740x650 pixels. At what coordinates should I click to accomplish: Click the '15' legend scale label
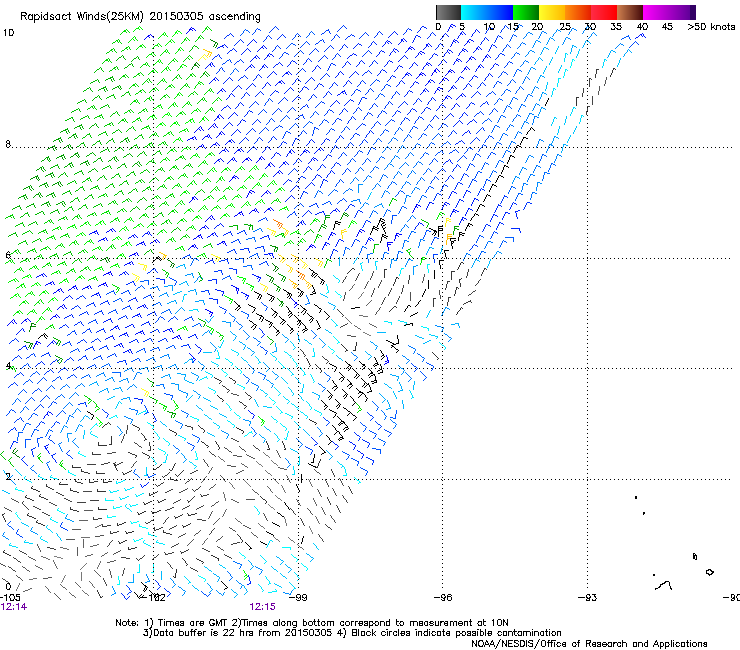(x=513, y=27)
